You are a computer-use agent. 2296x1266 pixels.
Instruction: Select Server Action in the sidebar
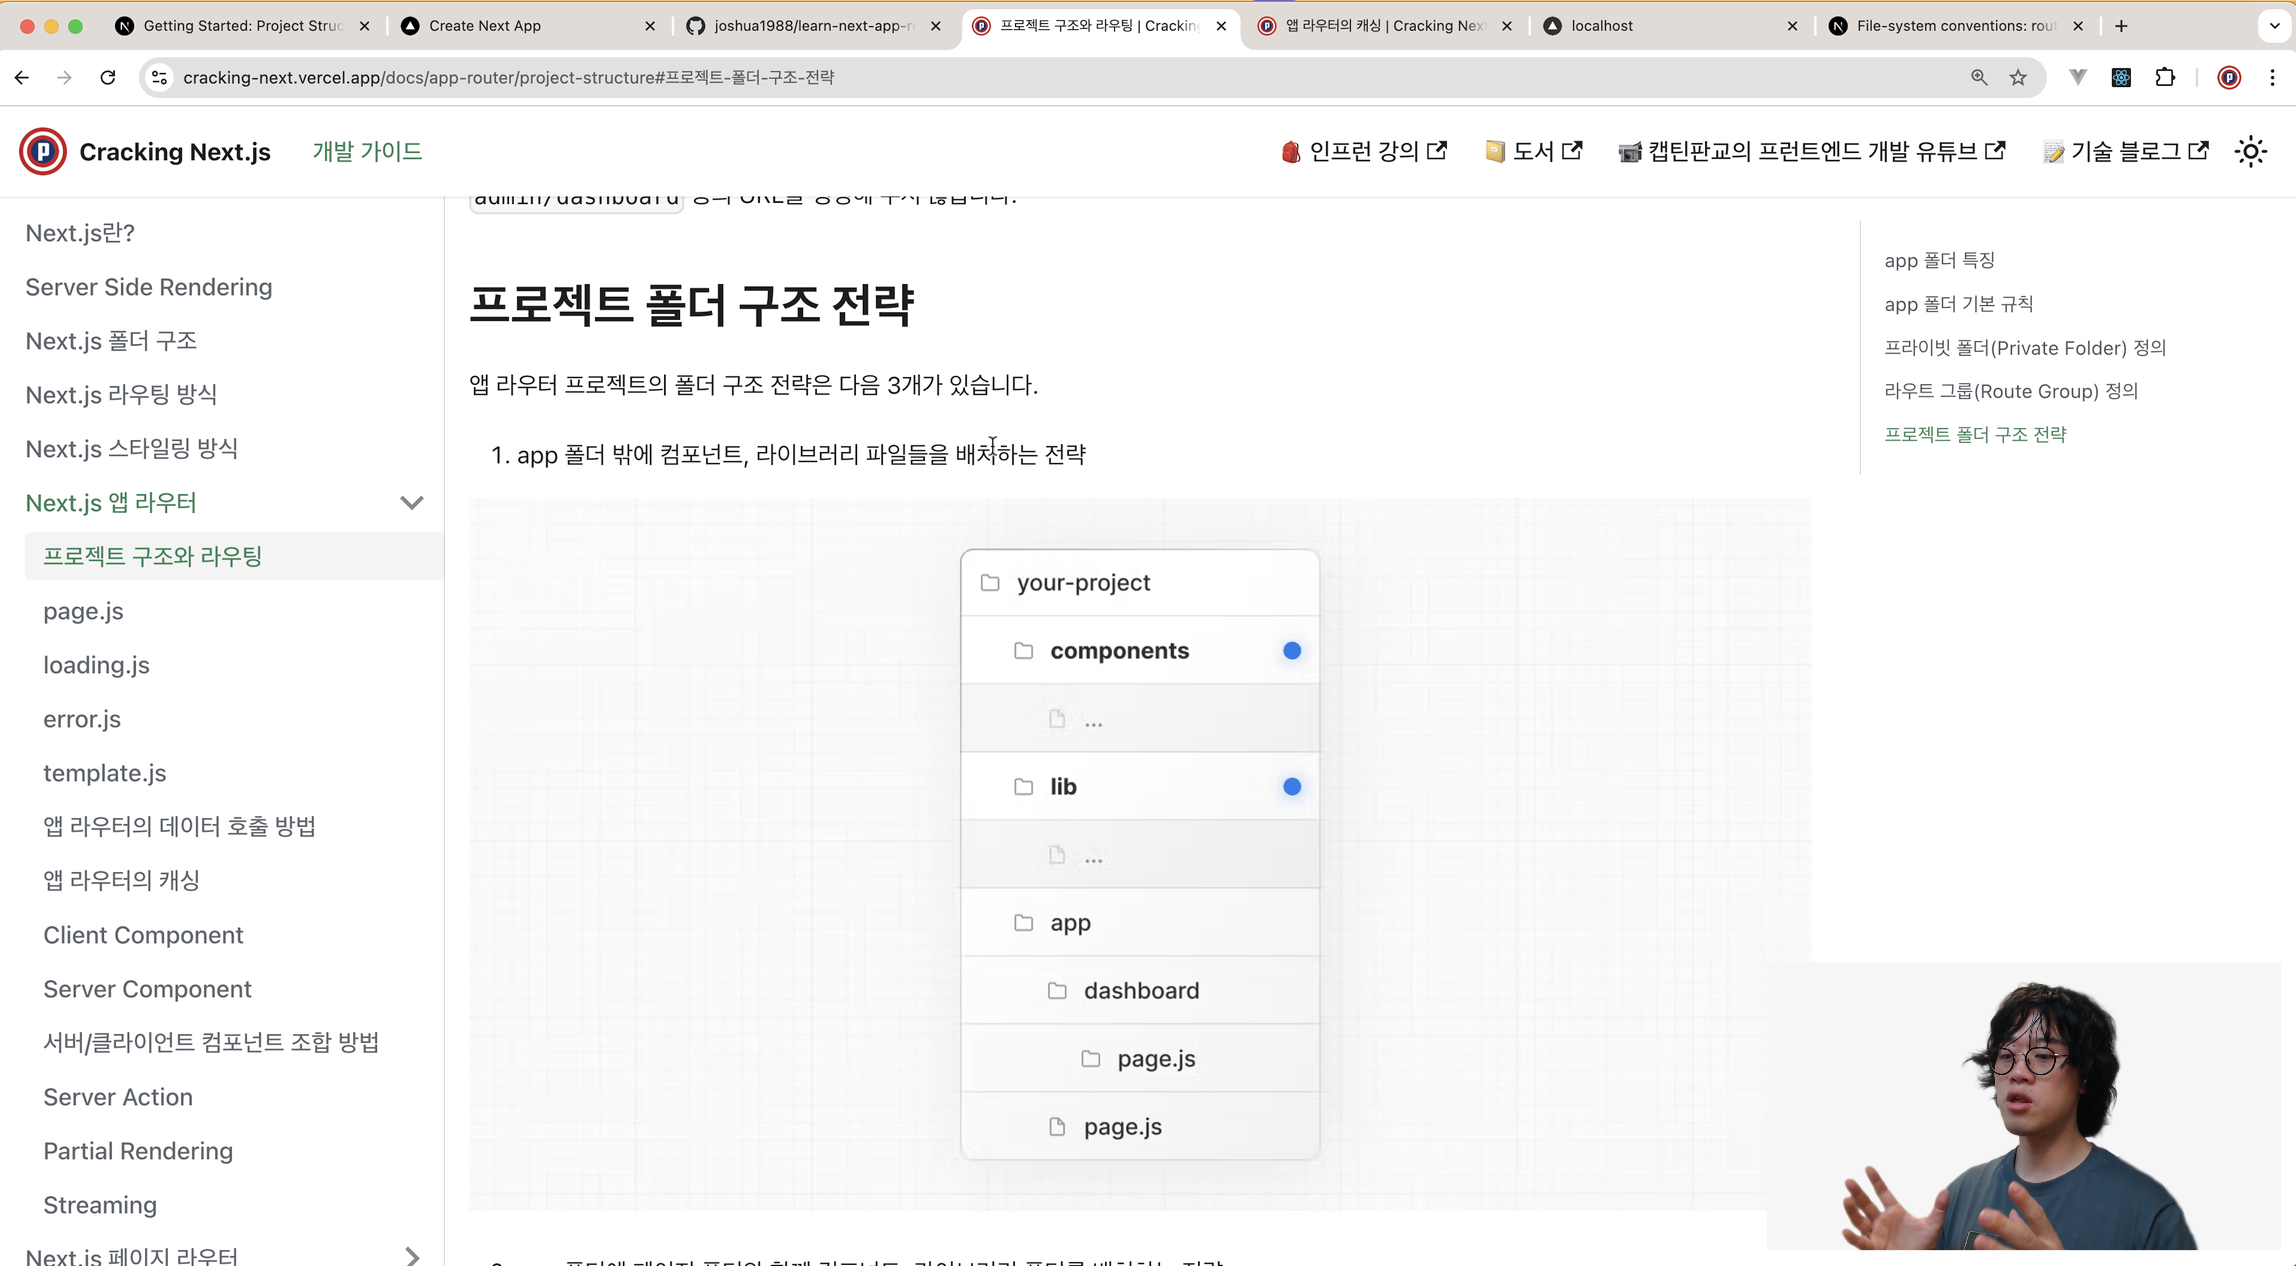(118, 1096)
